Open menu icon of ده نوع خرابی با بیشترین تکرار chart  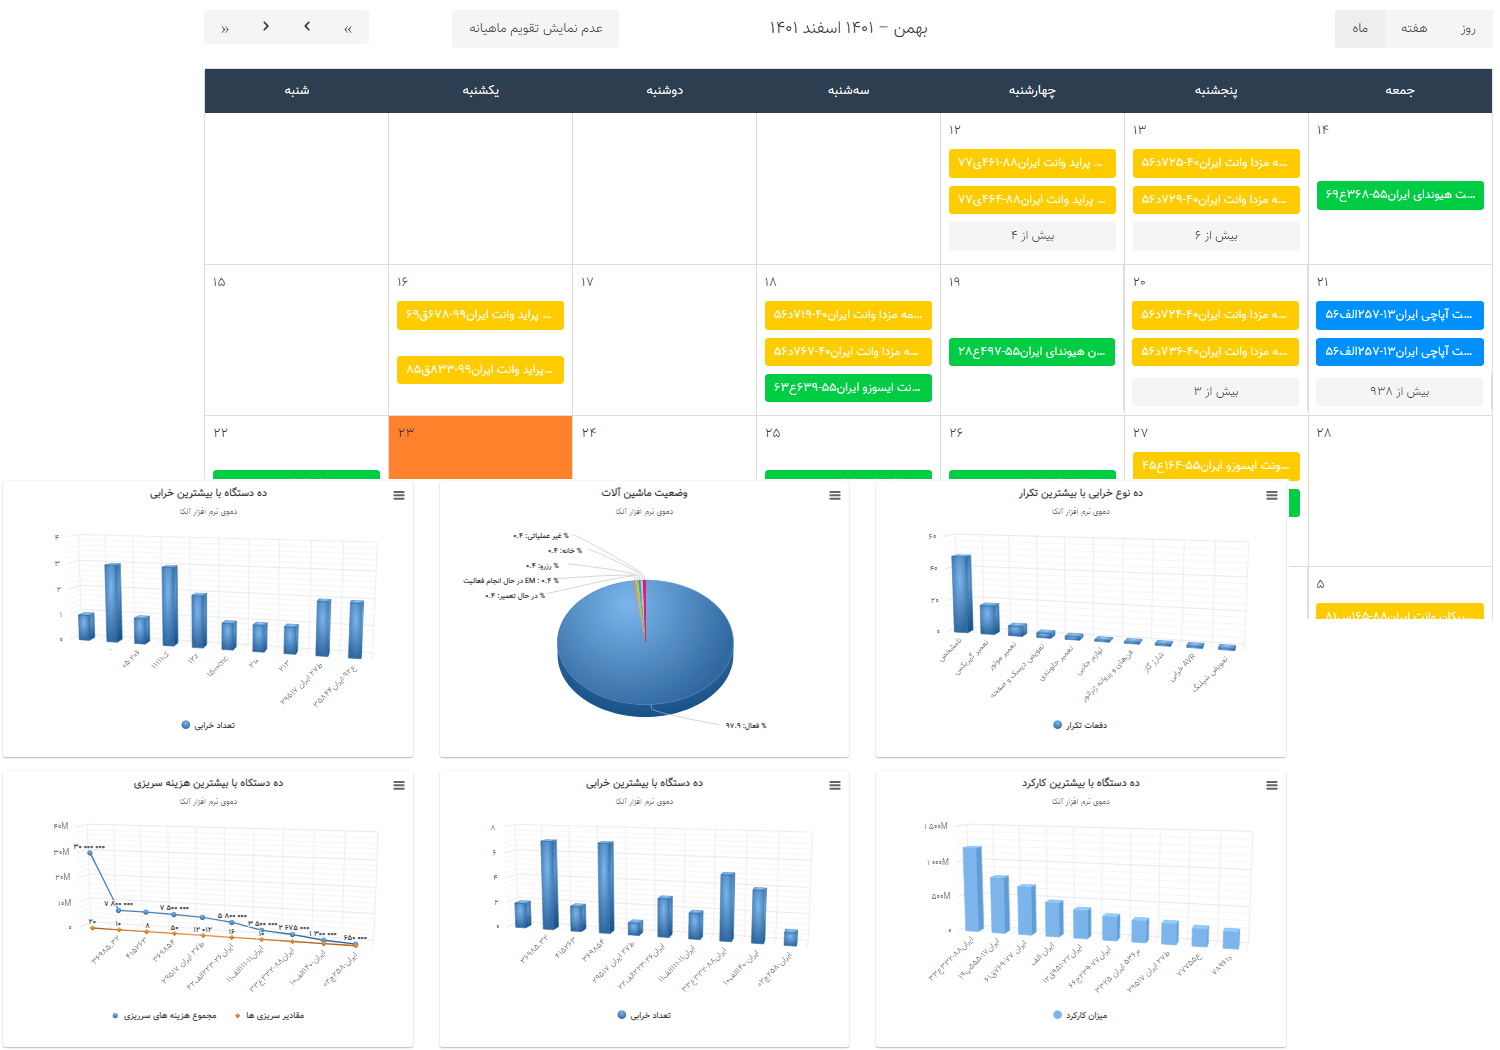(x=1272, y=495)
